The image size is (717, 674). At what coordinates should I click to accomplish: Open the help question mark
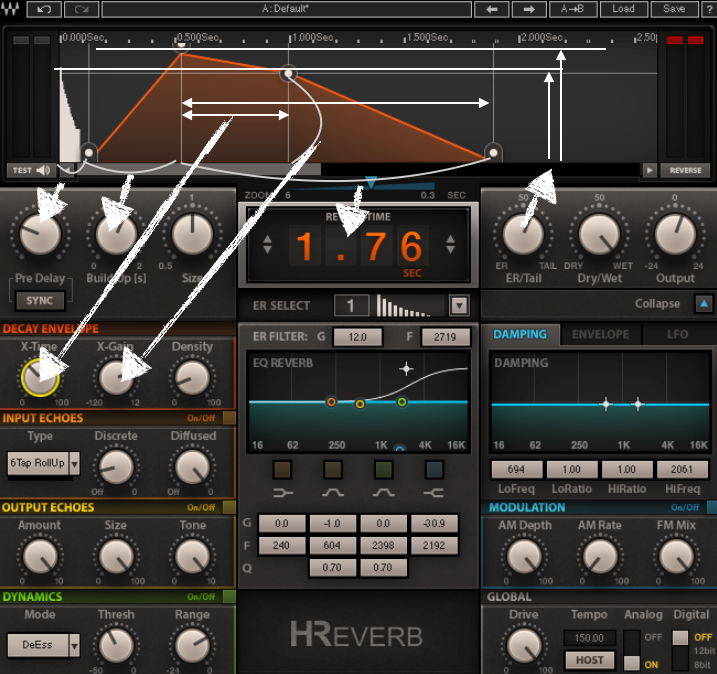710,9
